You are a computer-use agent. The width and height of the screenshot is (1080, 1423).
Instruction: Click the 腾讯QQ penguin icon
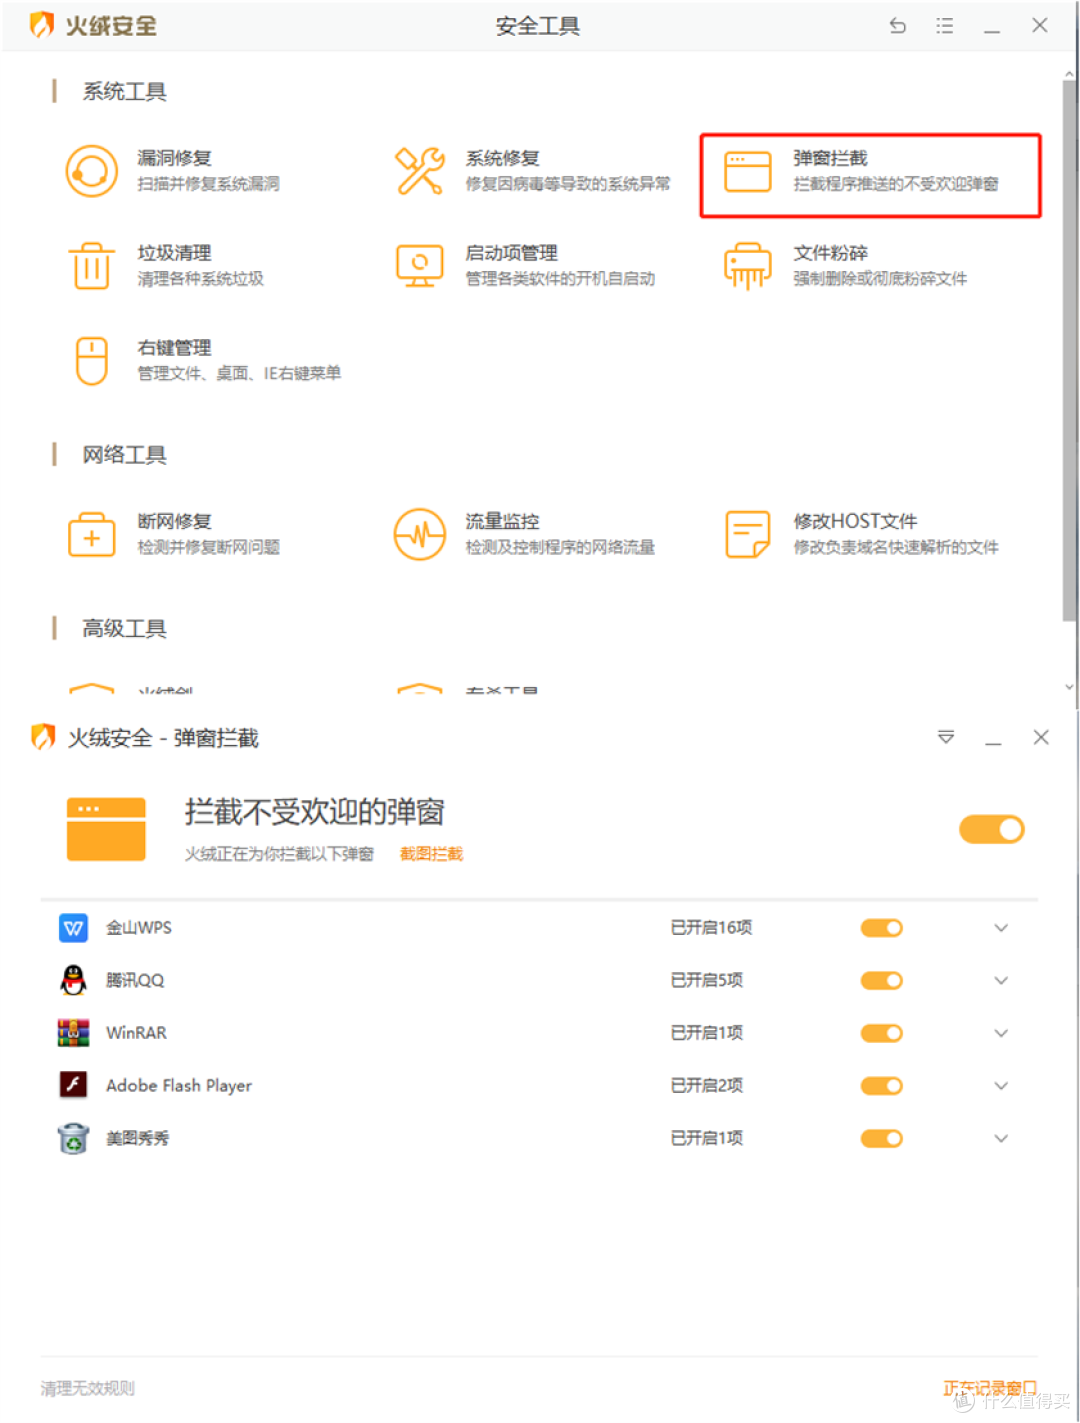coord(74,980)
